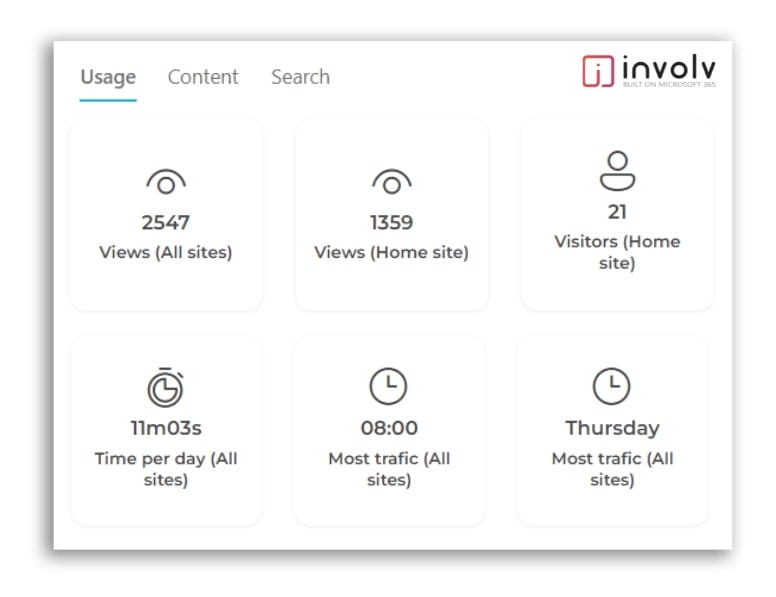Viewport: 776px width, 597px height.
Task: Click the person icon for Visitors
Action: (x=617, y=170)
